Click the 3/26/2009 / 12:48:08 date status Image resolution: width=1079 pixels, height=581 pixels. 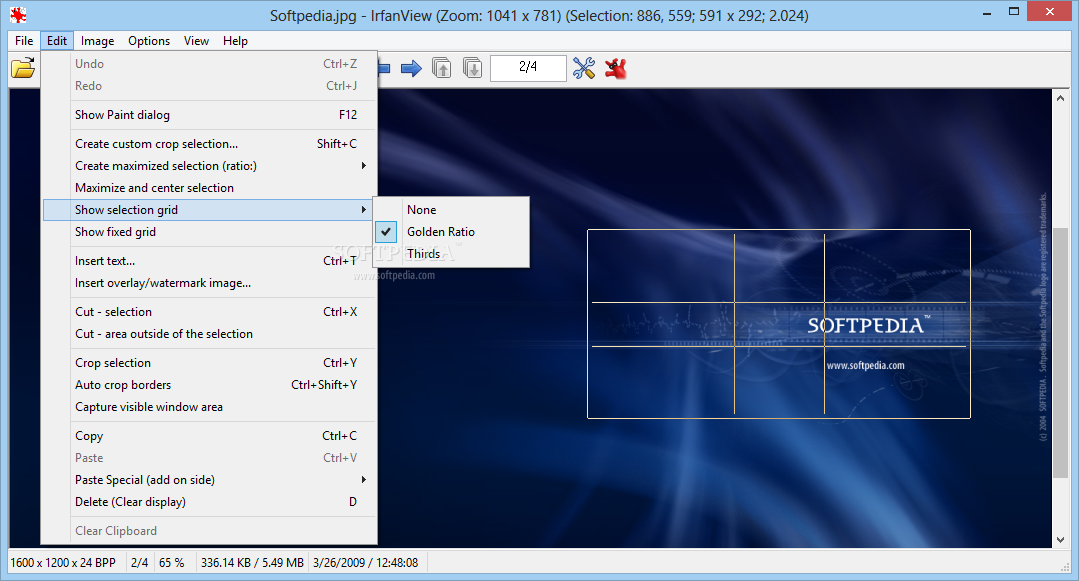pyautogui.click(x=365, y=562)
